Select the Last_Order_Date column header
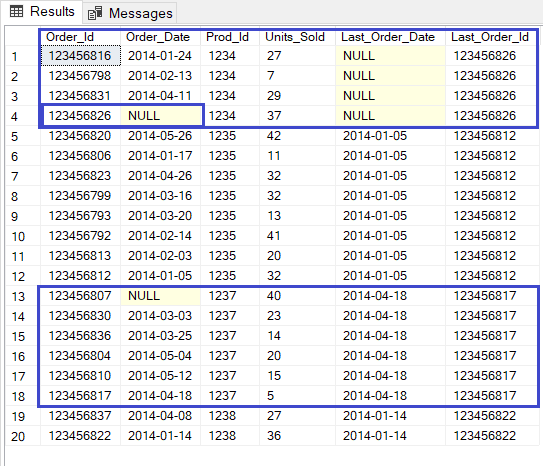 point(390,37)
